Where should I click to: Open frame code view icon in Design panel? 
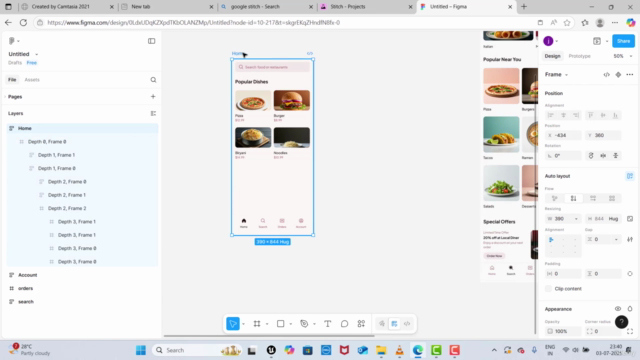click(607, 75)
